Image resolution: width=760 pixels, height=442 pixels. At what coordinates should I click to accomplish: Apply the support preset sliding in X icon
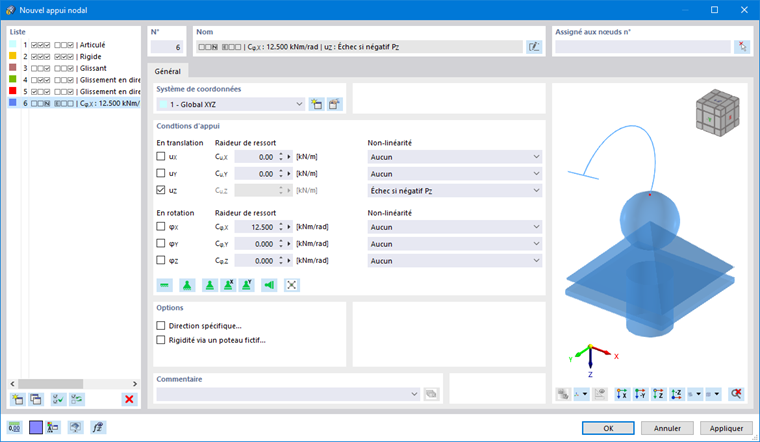228,285
